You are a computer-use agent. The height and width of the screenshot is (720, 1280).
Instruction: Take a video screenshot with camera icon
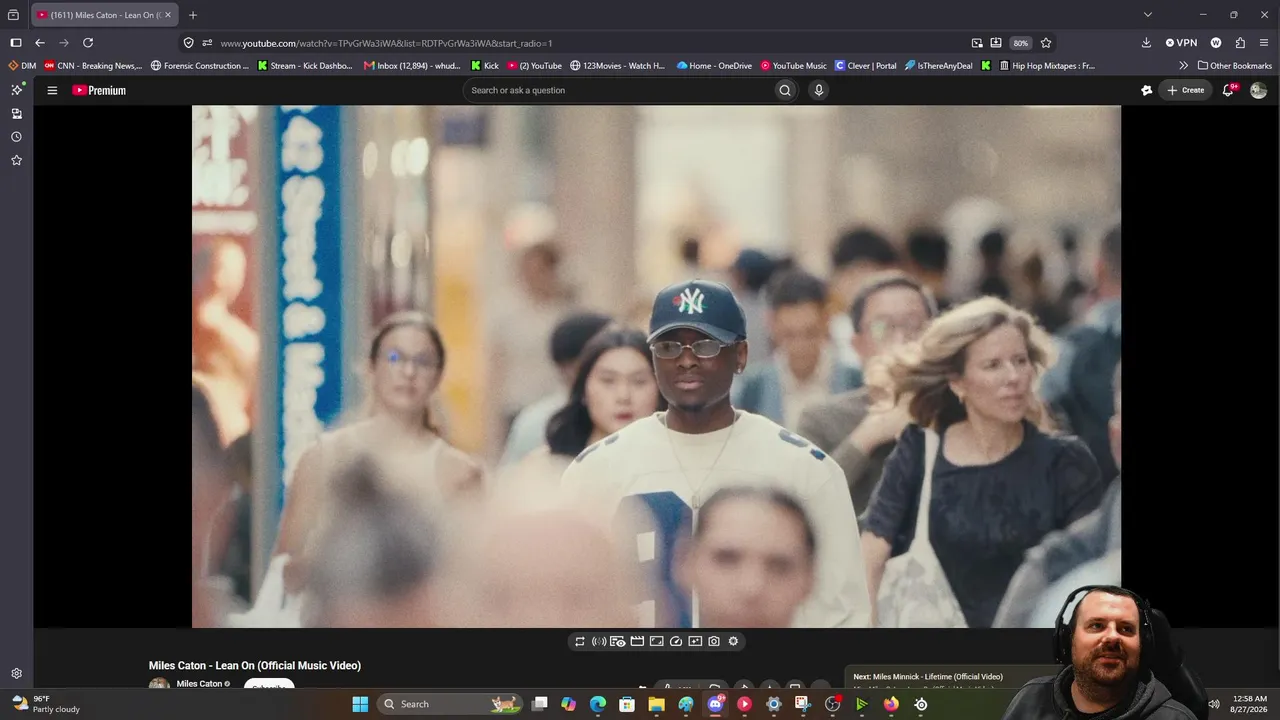[x=714, y=641]
